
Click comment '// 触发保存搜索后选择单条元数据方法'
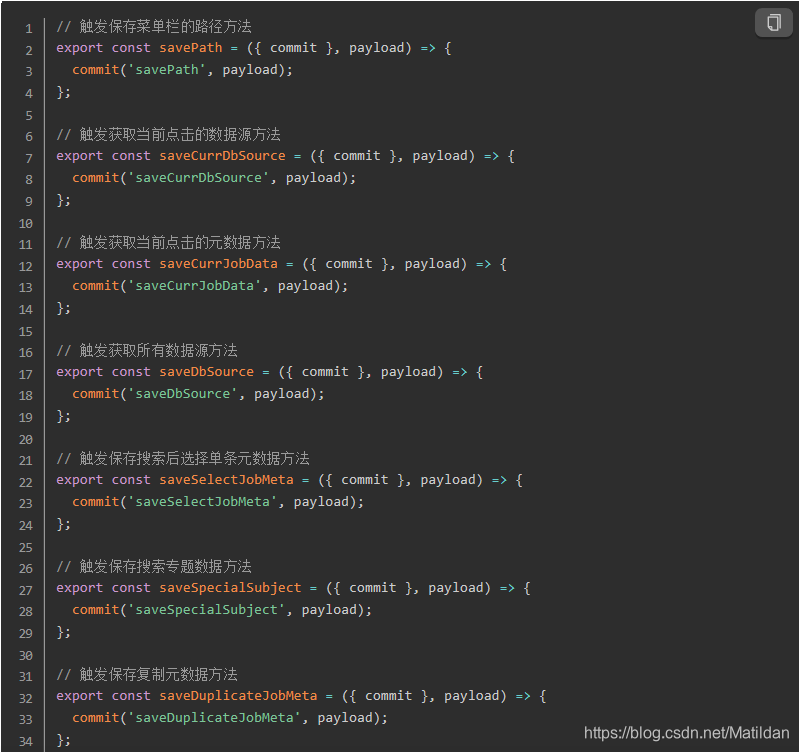tap(182, 459)
